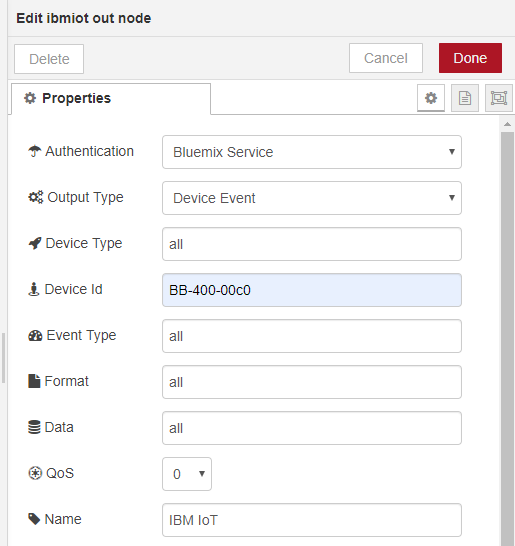The width and height of the screenshot is (515, 546).
Task: Open the Authentication dropdown
Action: pos(312,152)
